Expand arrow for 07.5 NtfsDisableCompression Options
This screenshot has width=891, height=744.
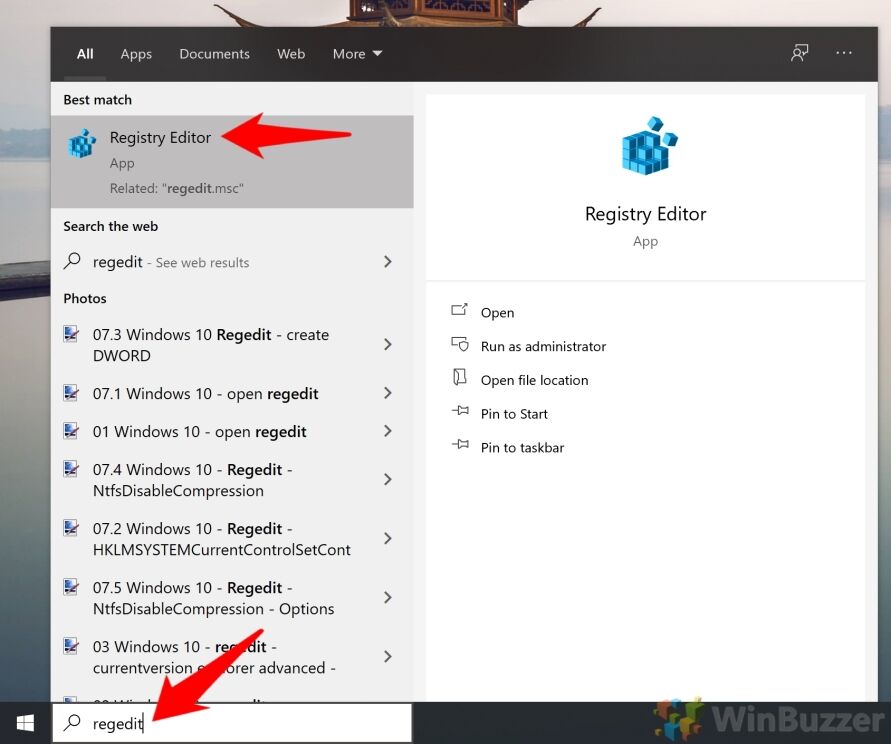(x=388, y=598)
